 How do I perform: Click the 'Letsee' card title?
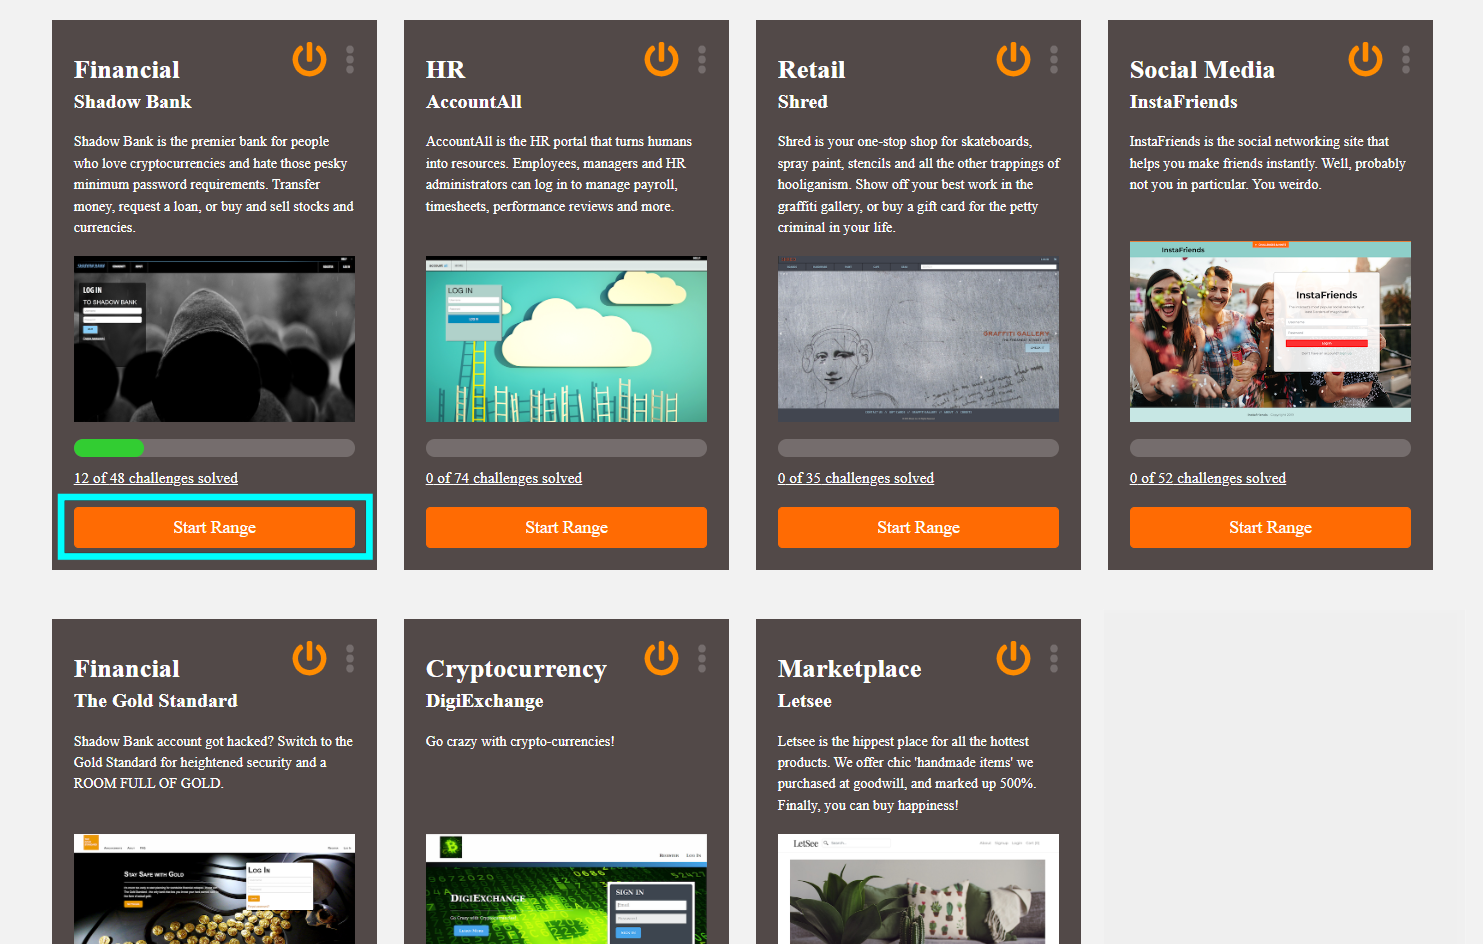coord(805,701)
